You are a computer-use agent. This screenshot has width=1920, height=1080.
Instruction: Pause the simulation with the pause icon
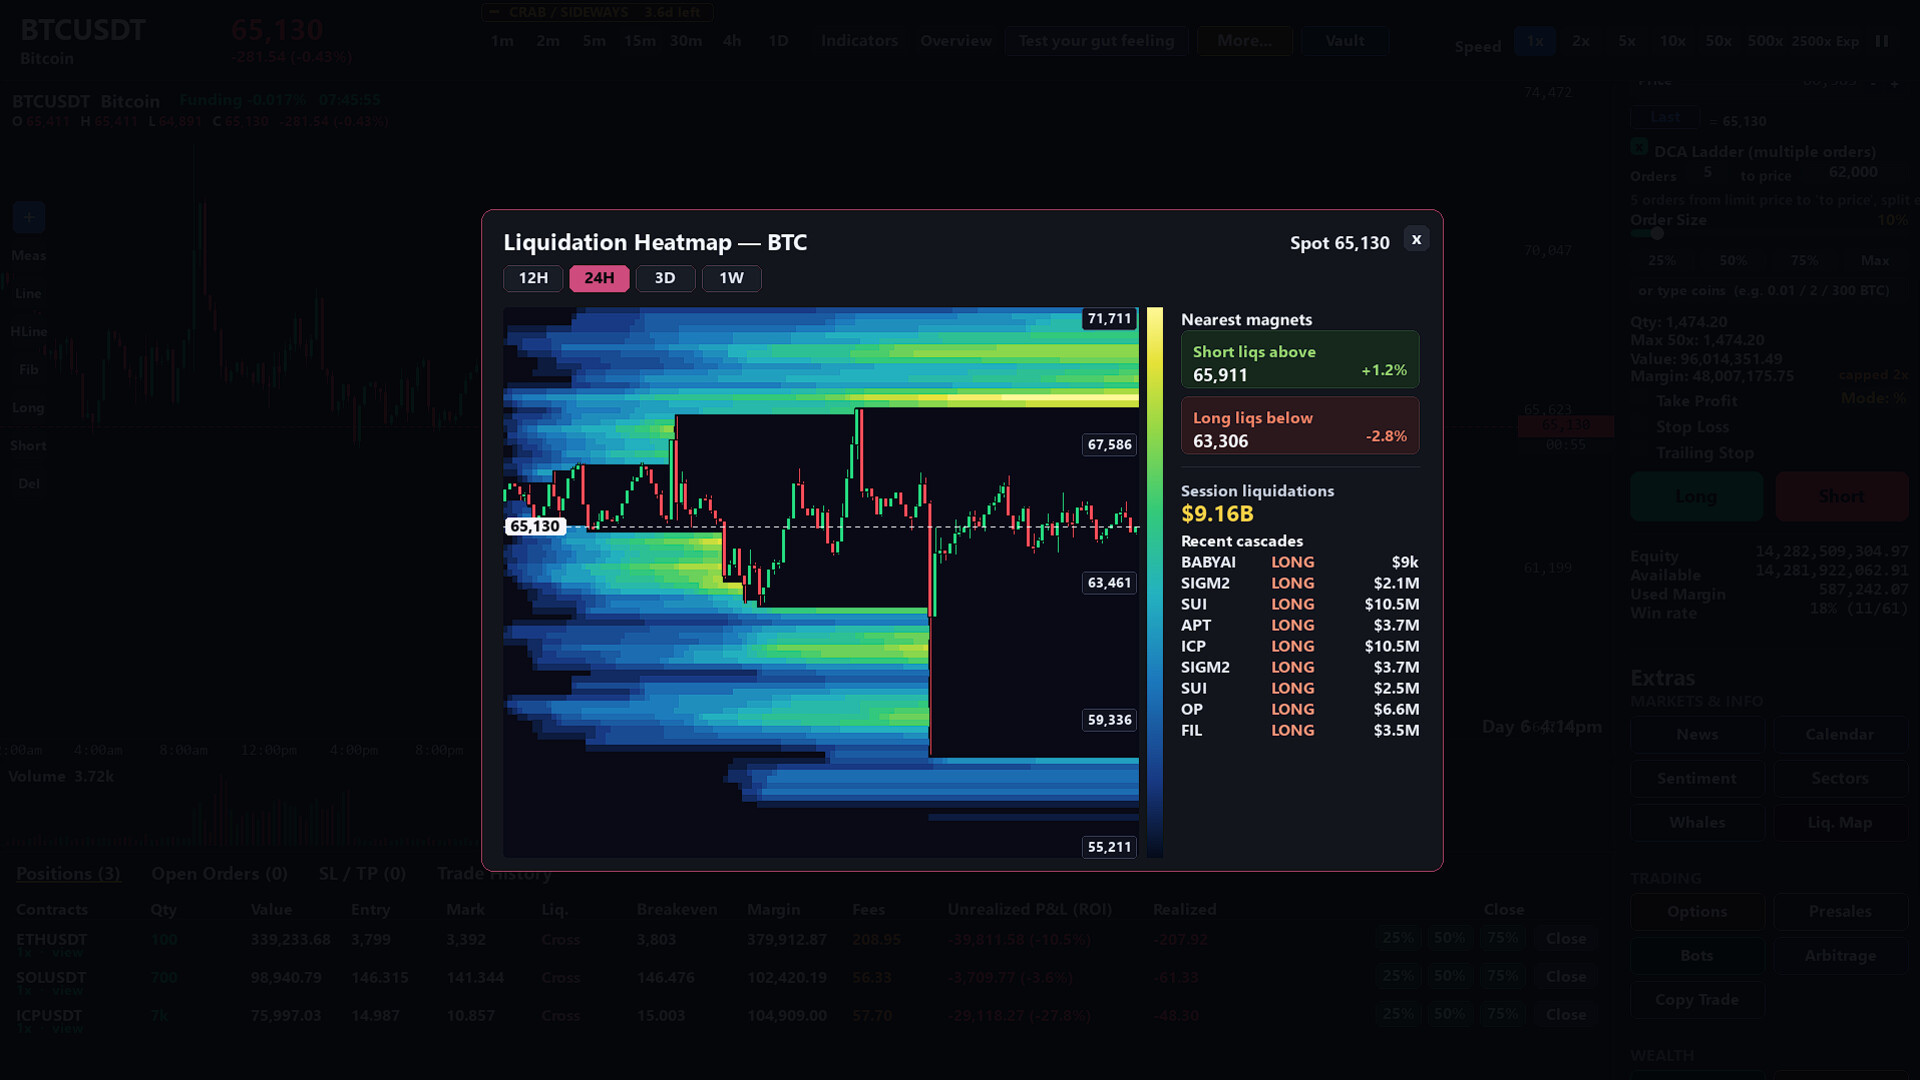tap(1882, 41)
